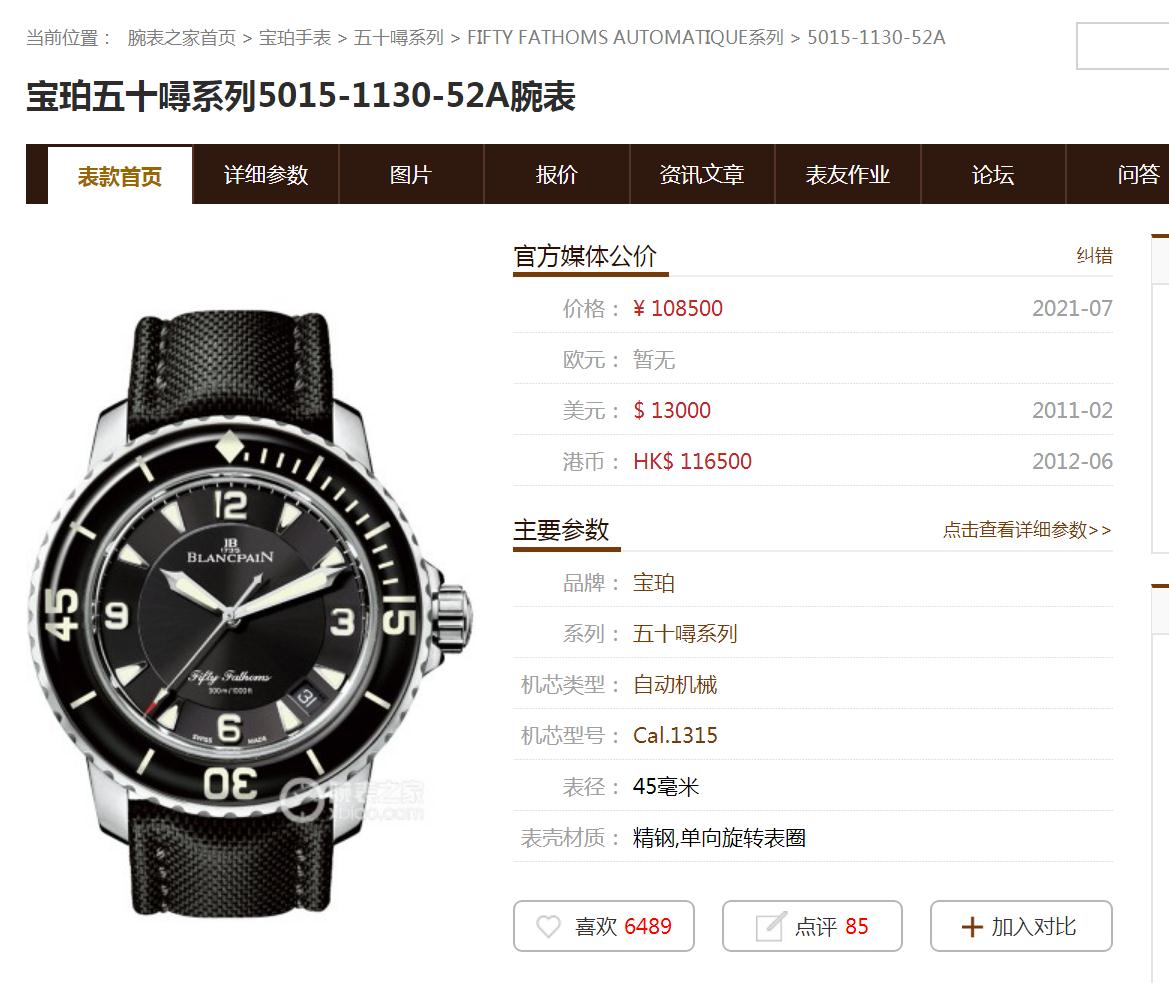1169x983 pixels.
Task: Open the Blancpain watch product image
Action: coord(250,613)
